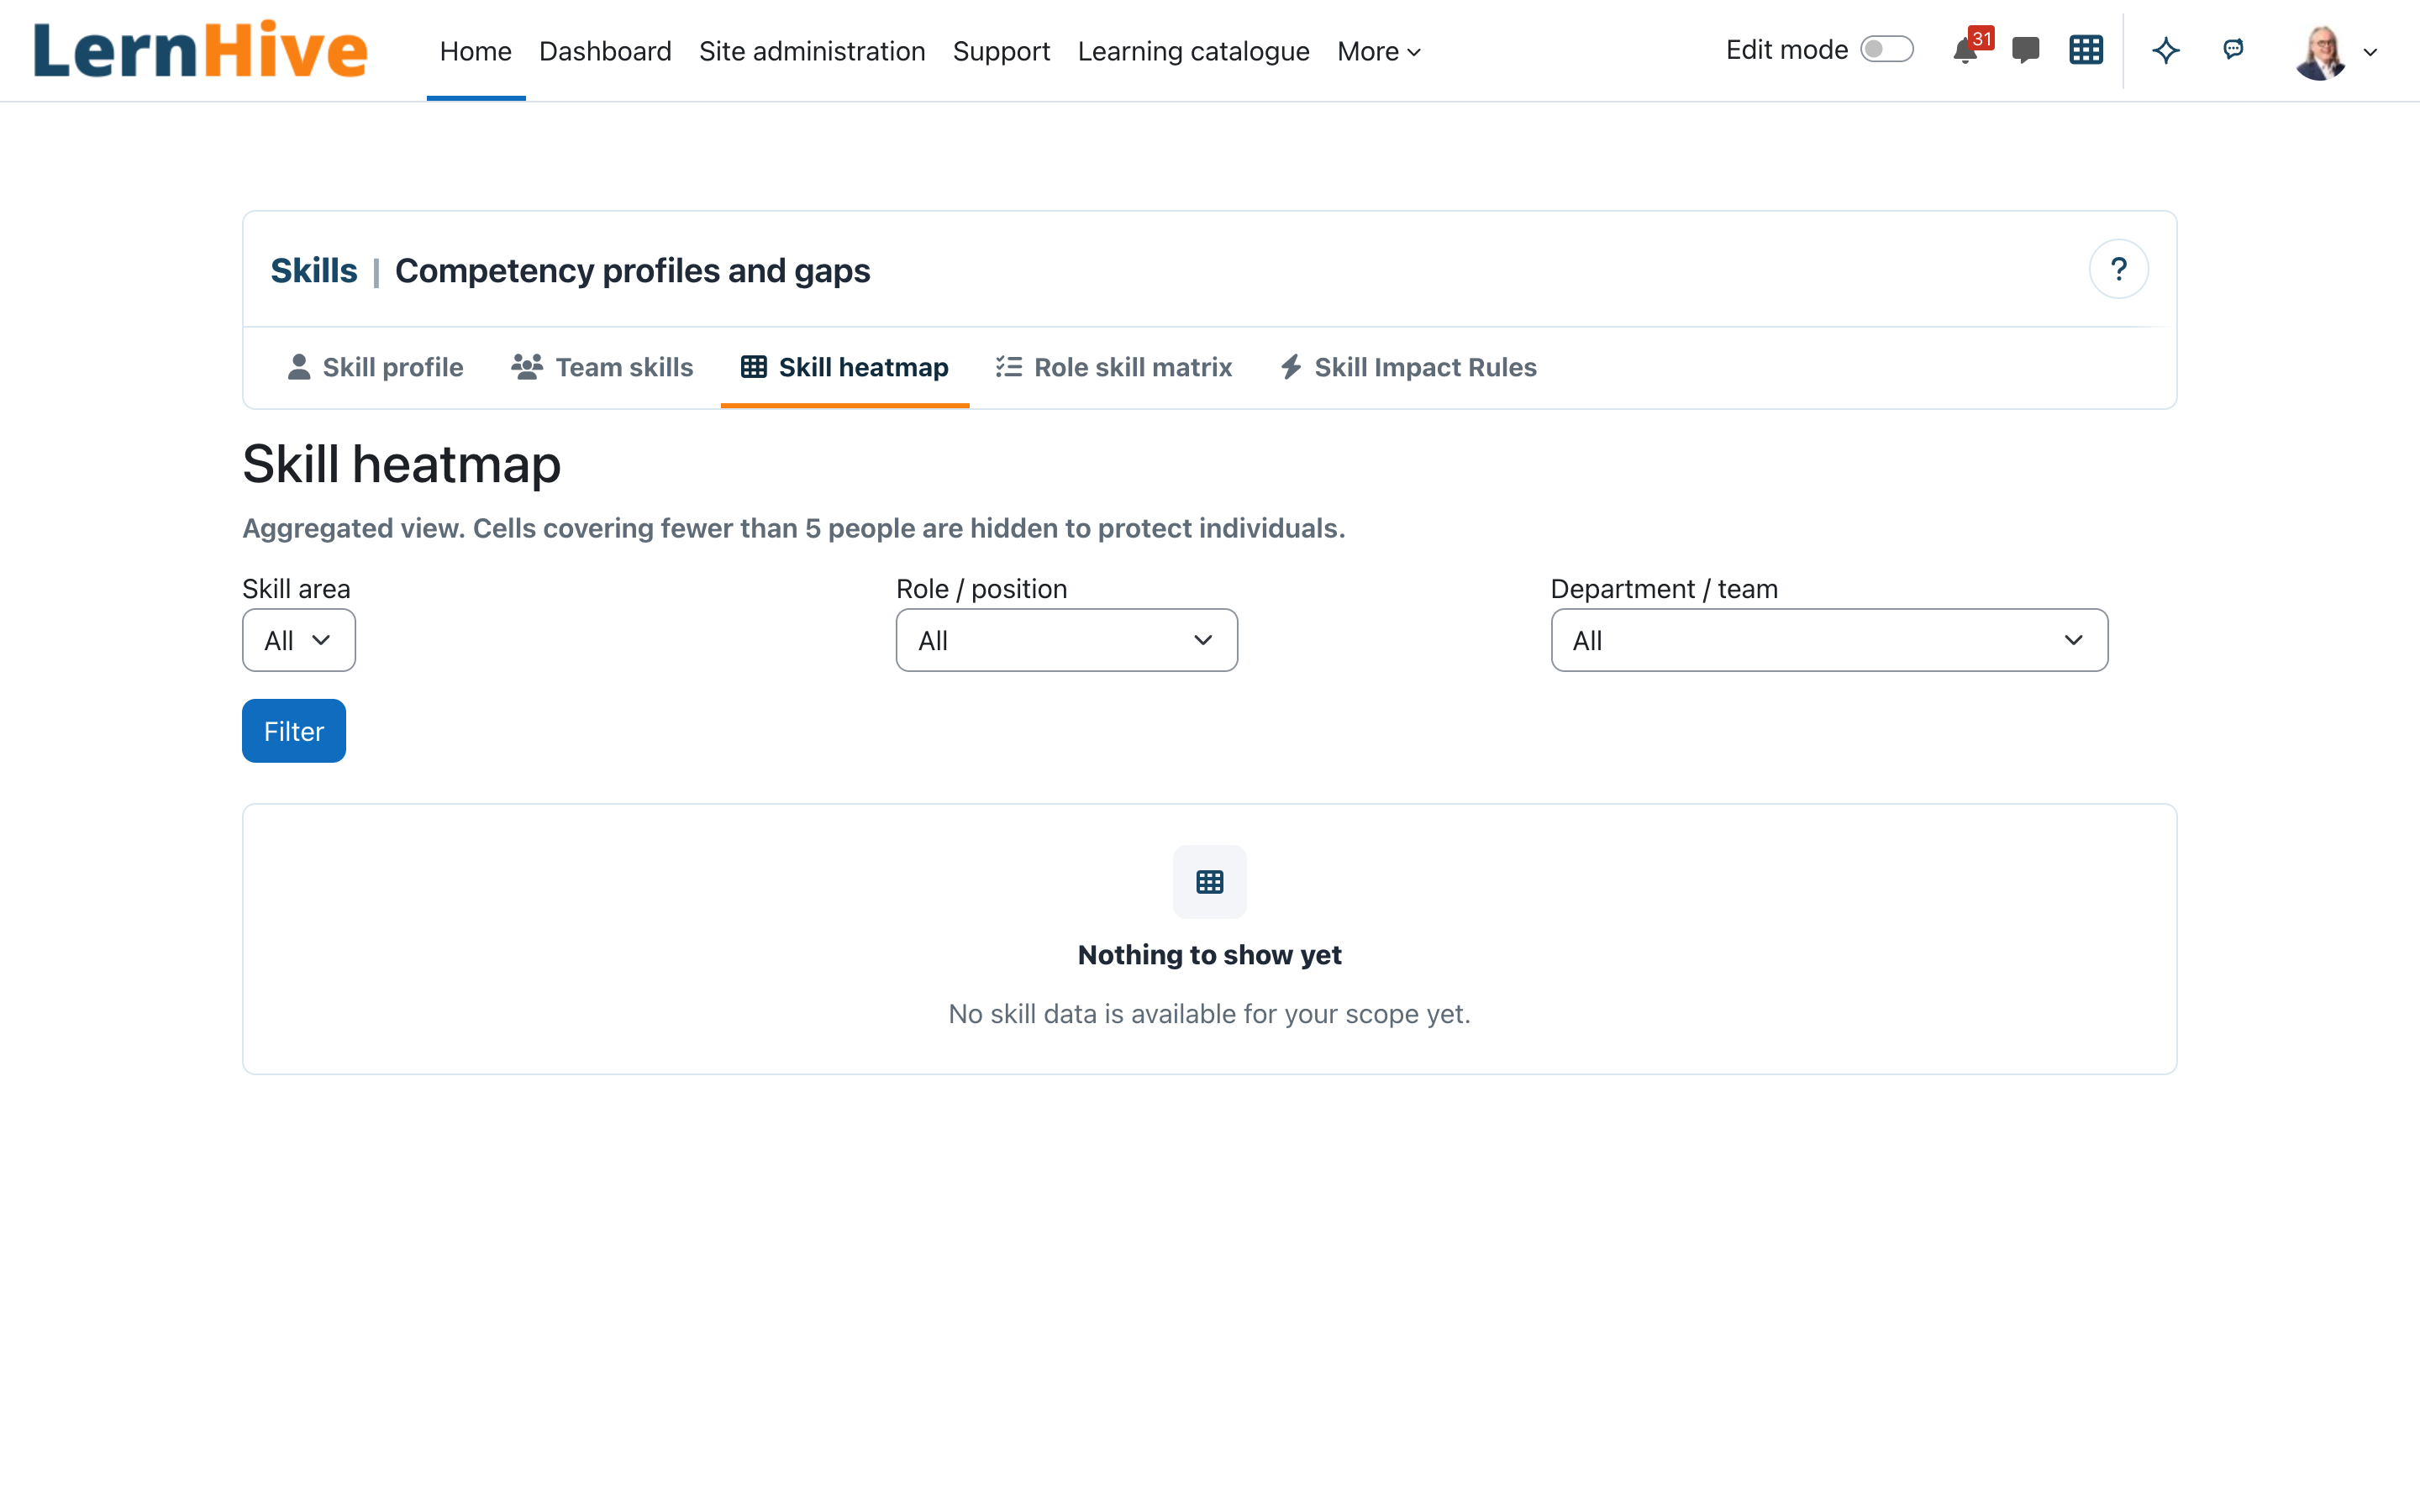Open Learning catalogue in navigation
Viewport: 2420px width, 1512px height.
1193,51
